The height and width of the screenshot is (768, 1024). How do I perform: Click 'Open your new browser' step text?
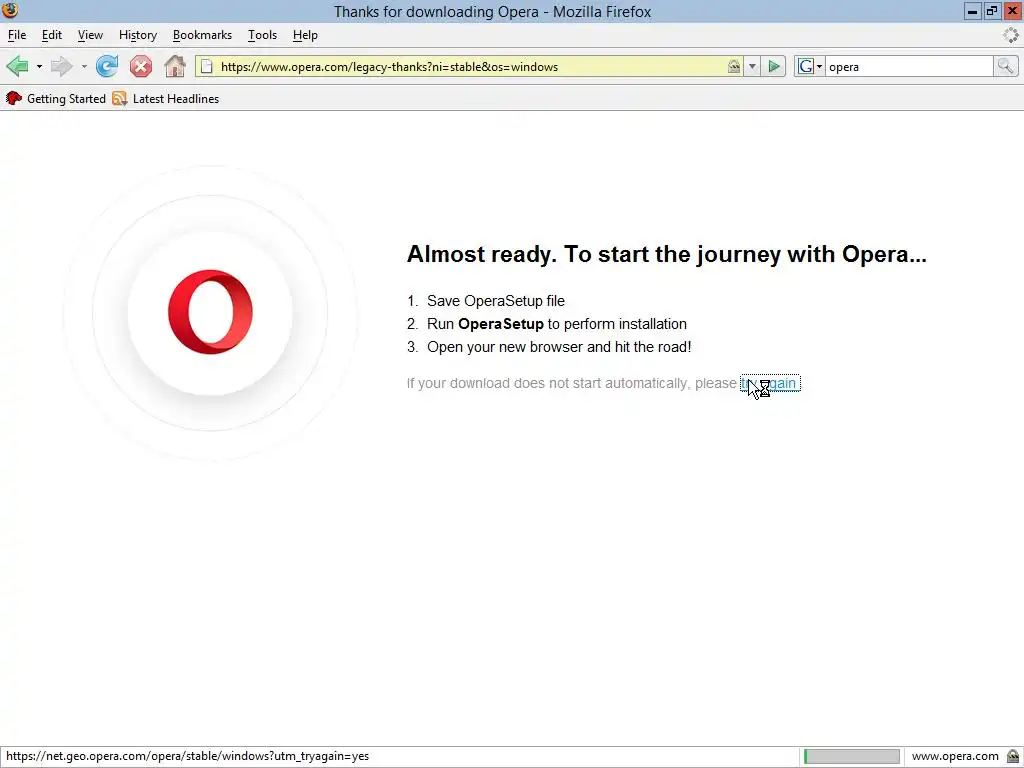[x=559, y=347]
